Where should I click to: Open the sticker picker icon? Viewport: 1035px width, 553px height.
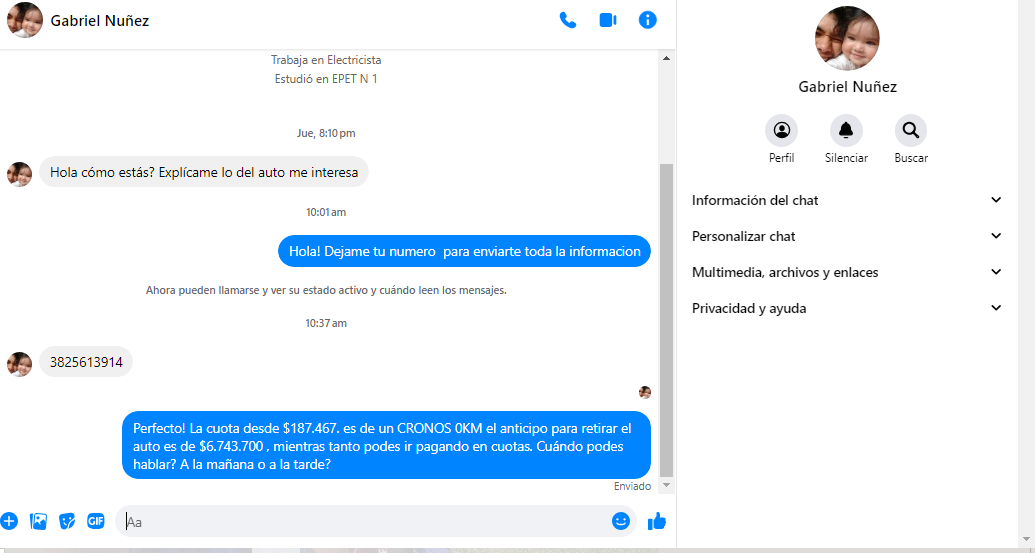(67, 521)
